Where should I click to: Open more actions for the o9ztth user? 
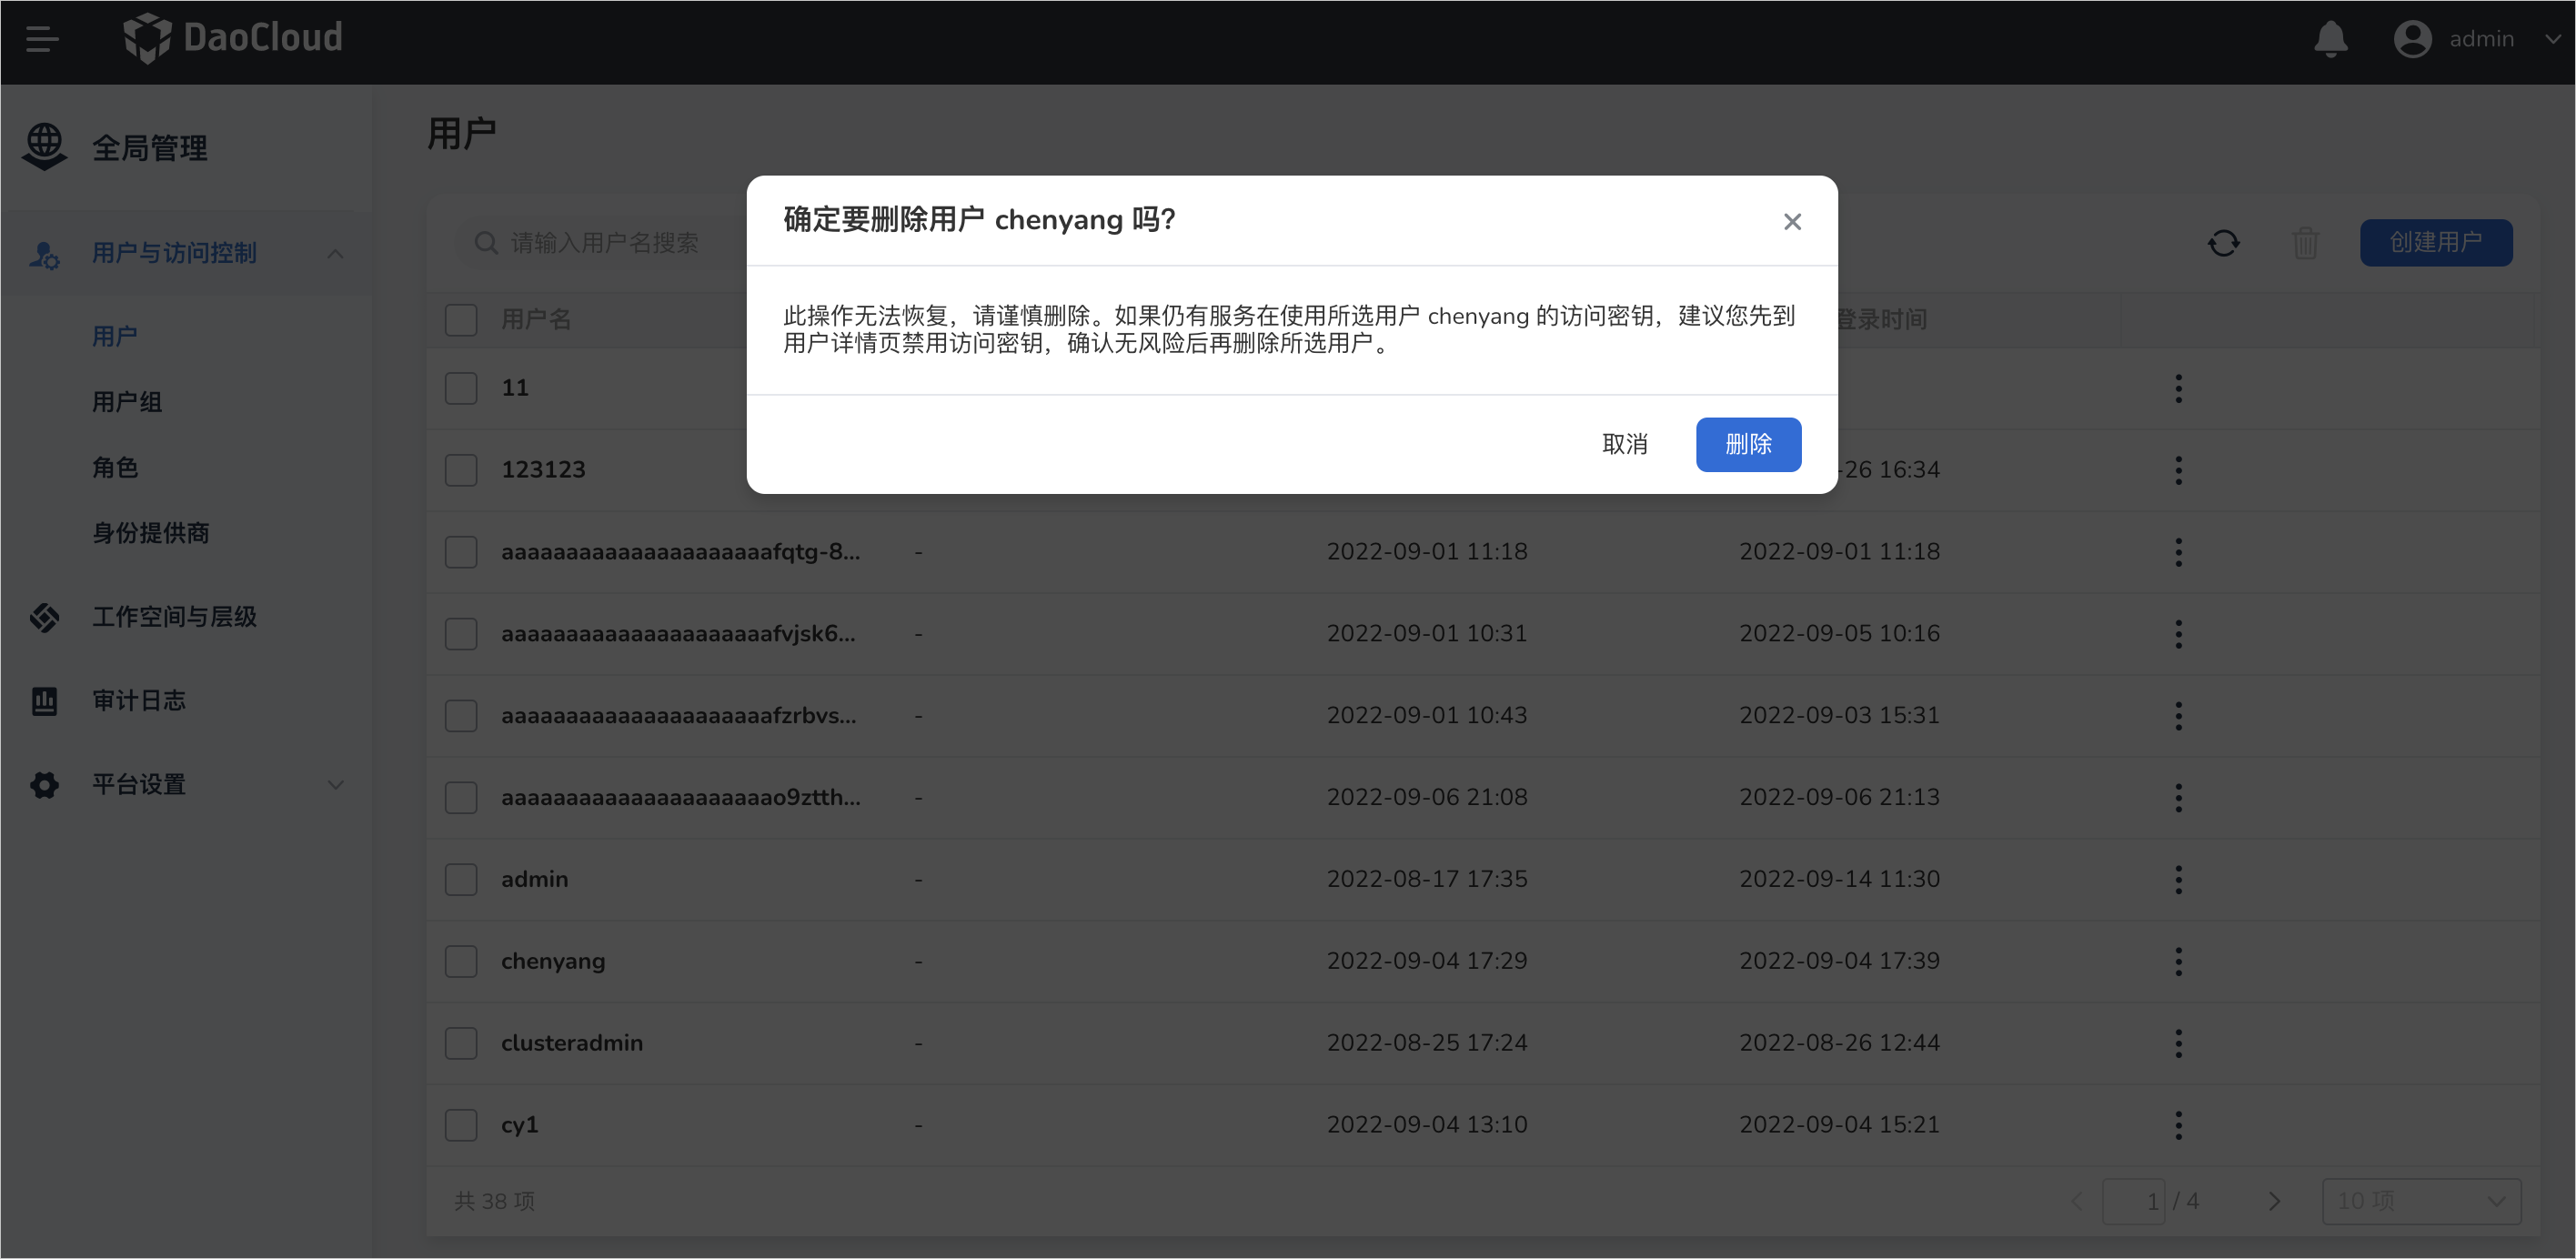(2178, 798)
